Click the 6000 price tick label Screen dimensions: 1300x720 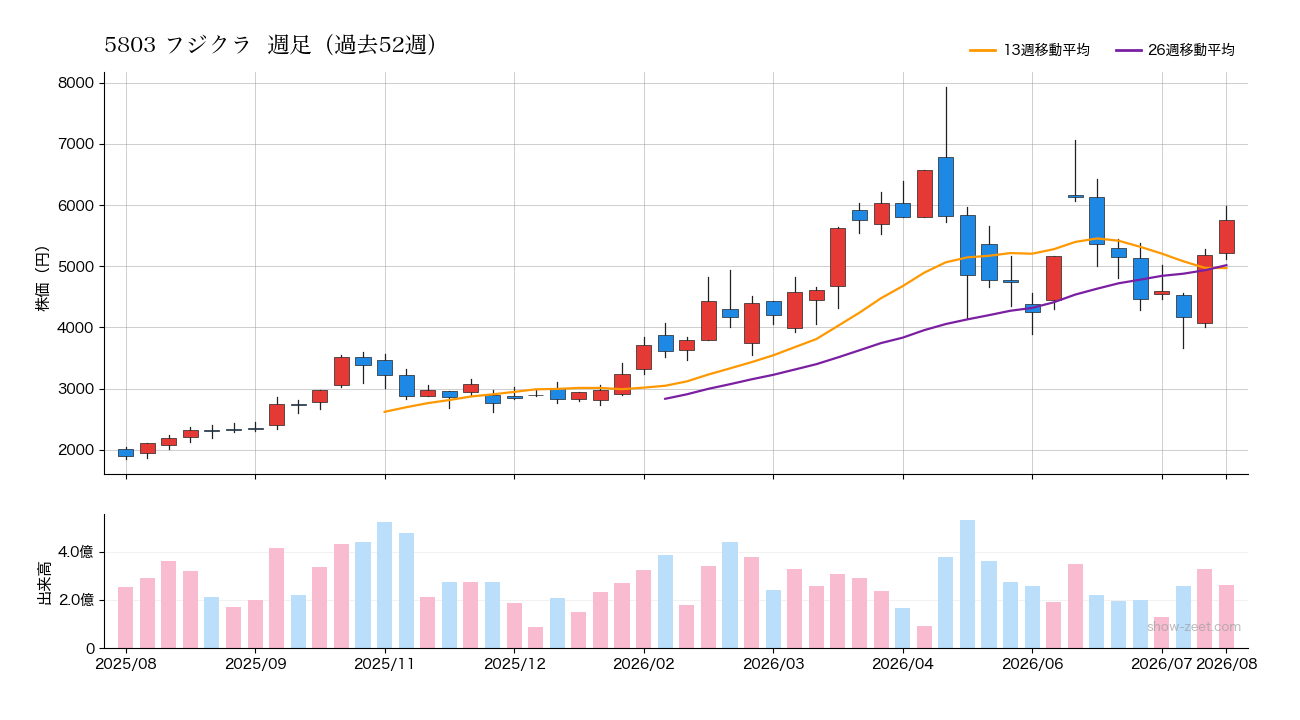tap(76, 205)
